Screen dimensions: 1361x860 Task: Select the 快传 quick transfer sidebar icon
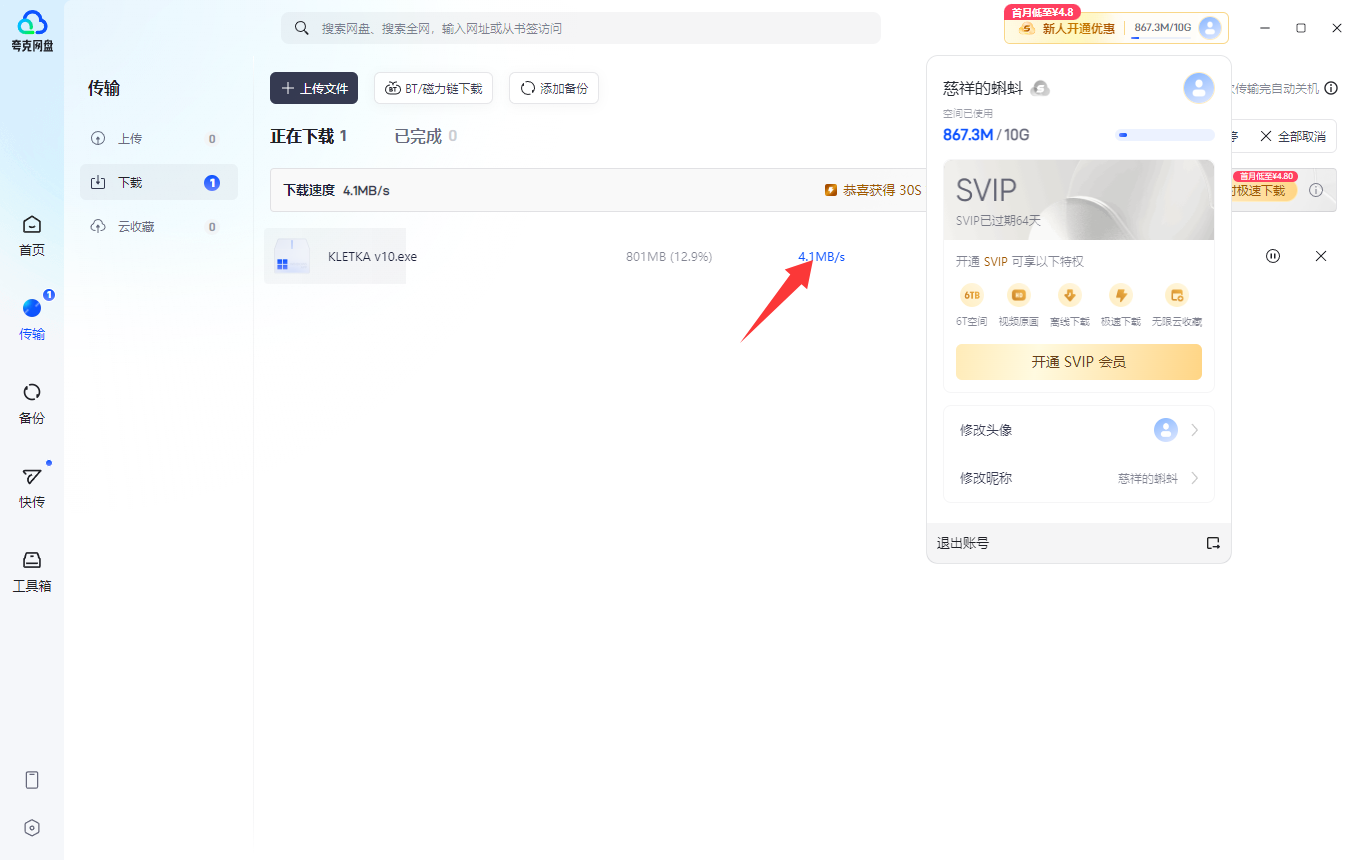tap(31, 487)
